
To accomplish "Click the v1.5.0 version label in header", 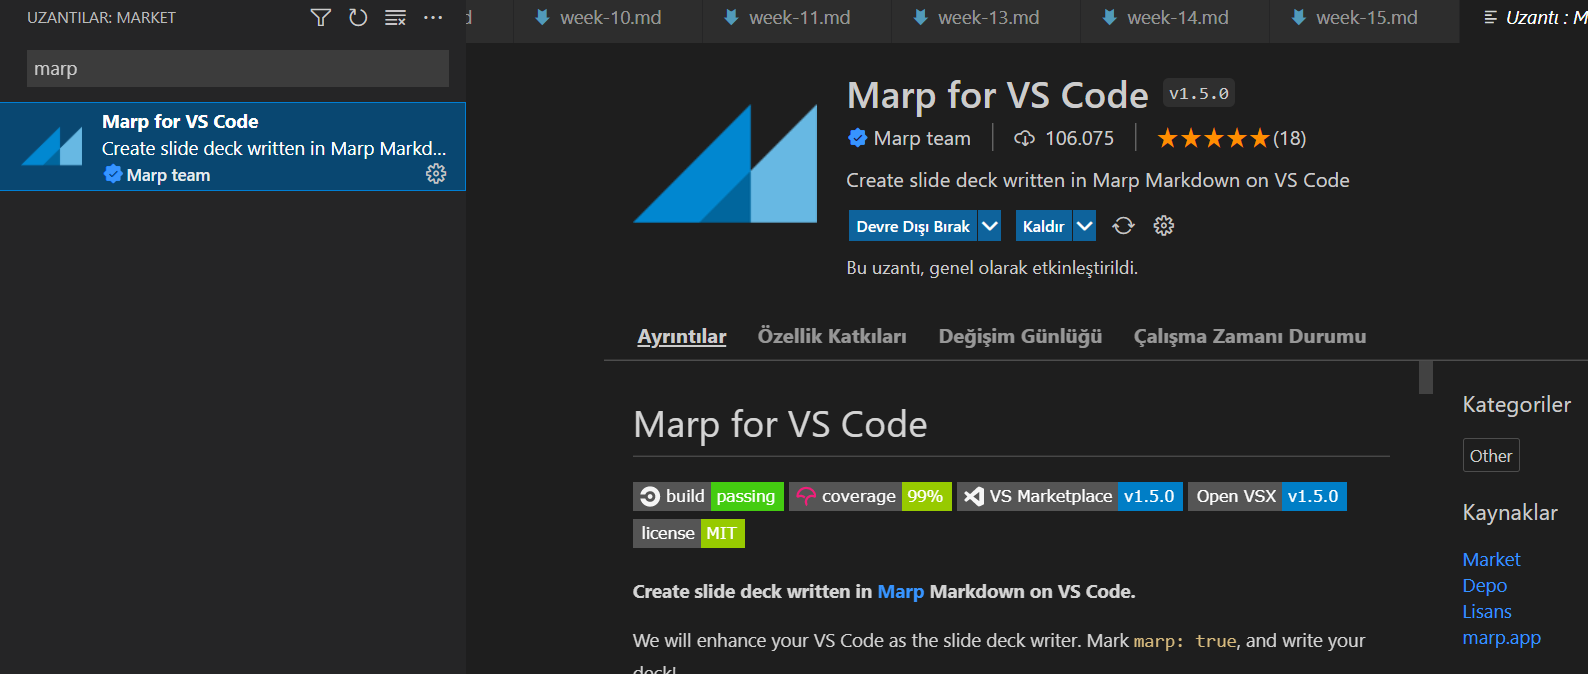I will (x=1199, y=93).
